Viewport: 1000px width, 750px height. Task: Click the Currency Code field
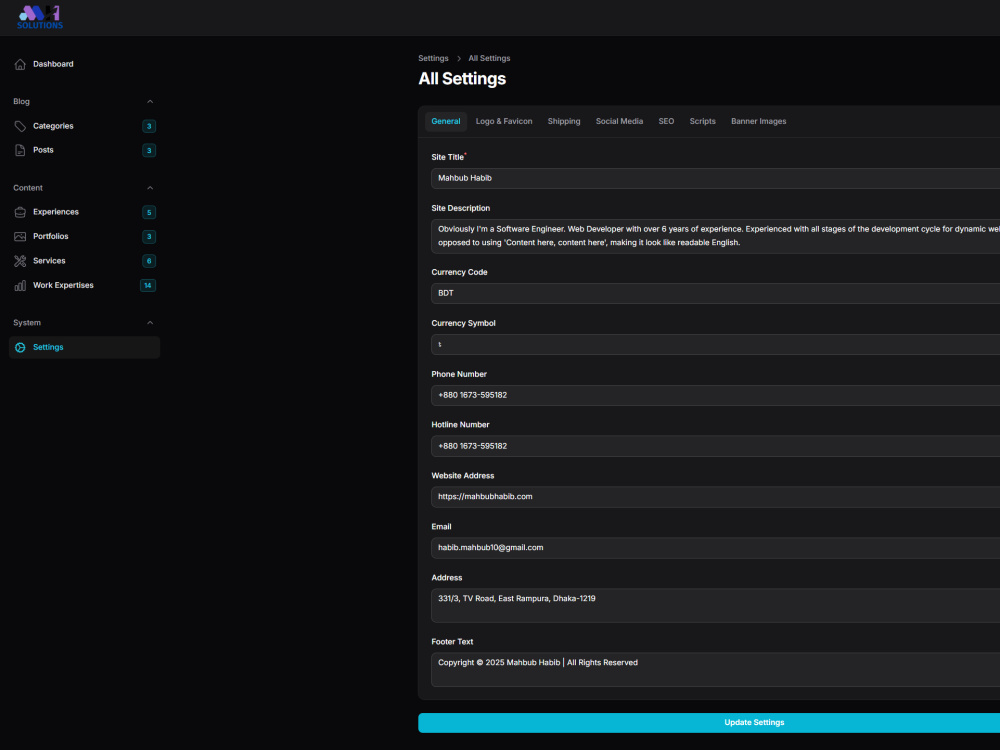716,293
